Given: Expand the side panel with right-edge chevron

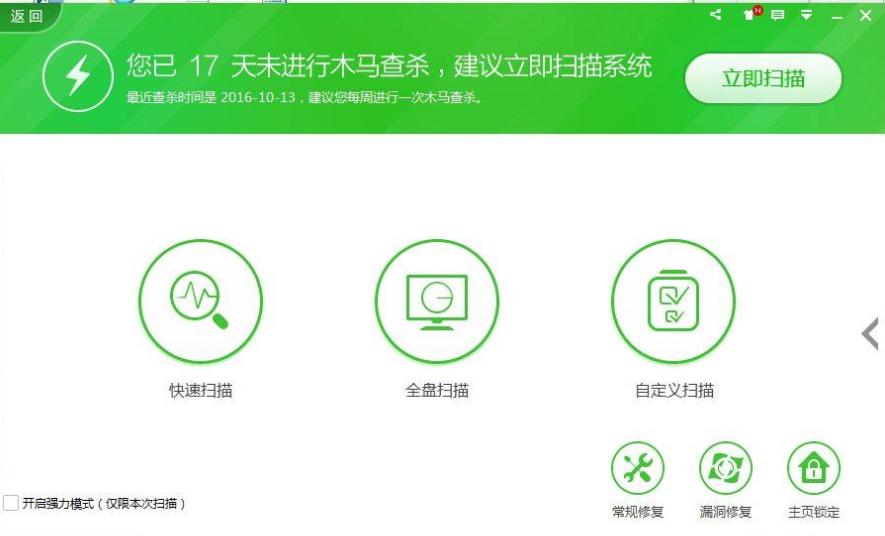Looking at the screenshot, I should (x=870, y=334).
